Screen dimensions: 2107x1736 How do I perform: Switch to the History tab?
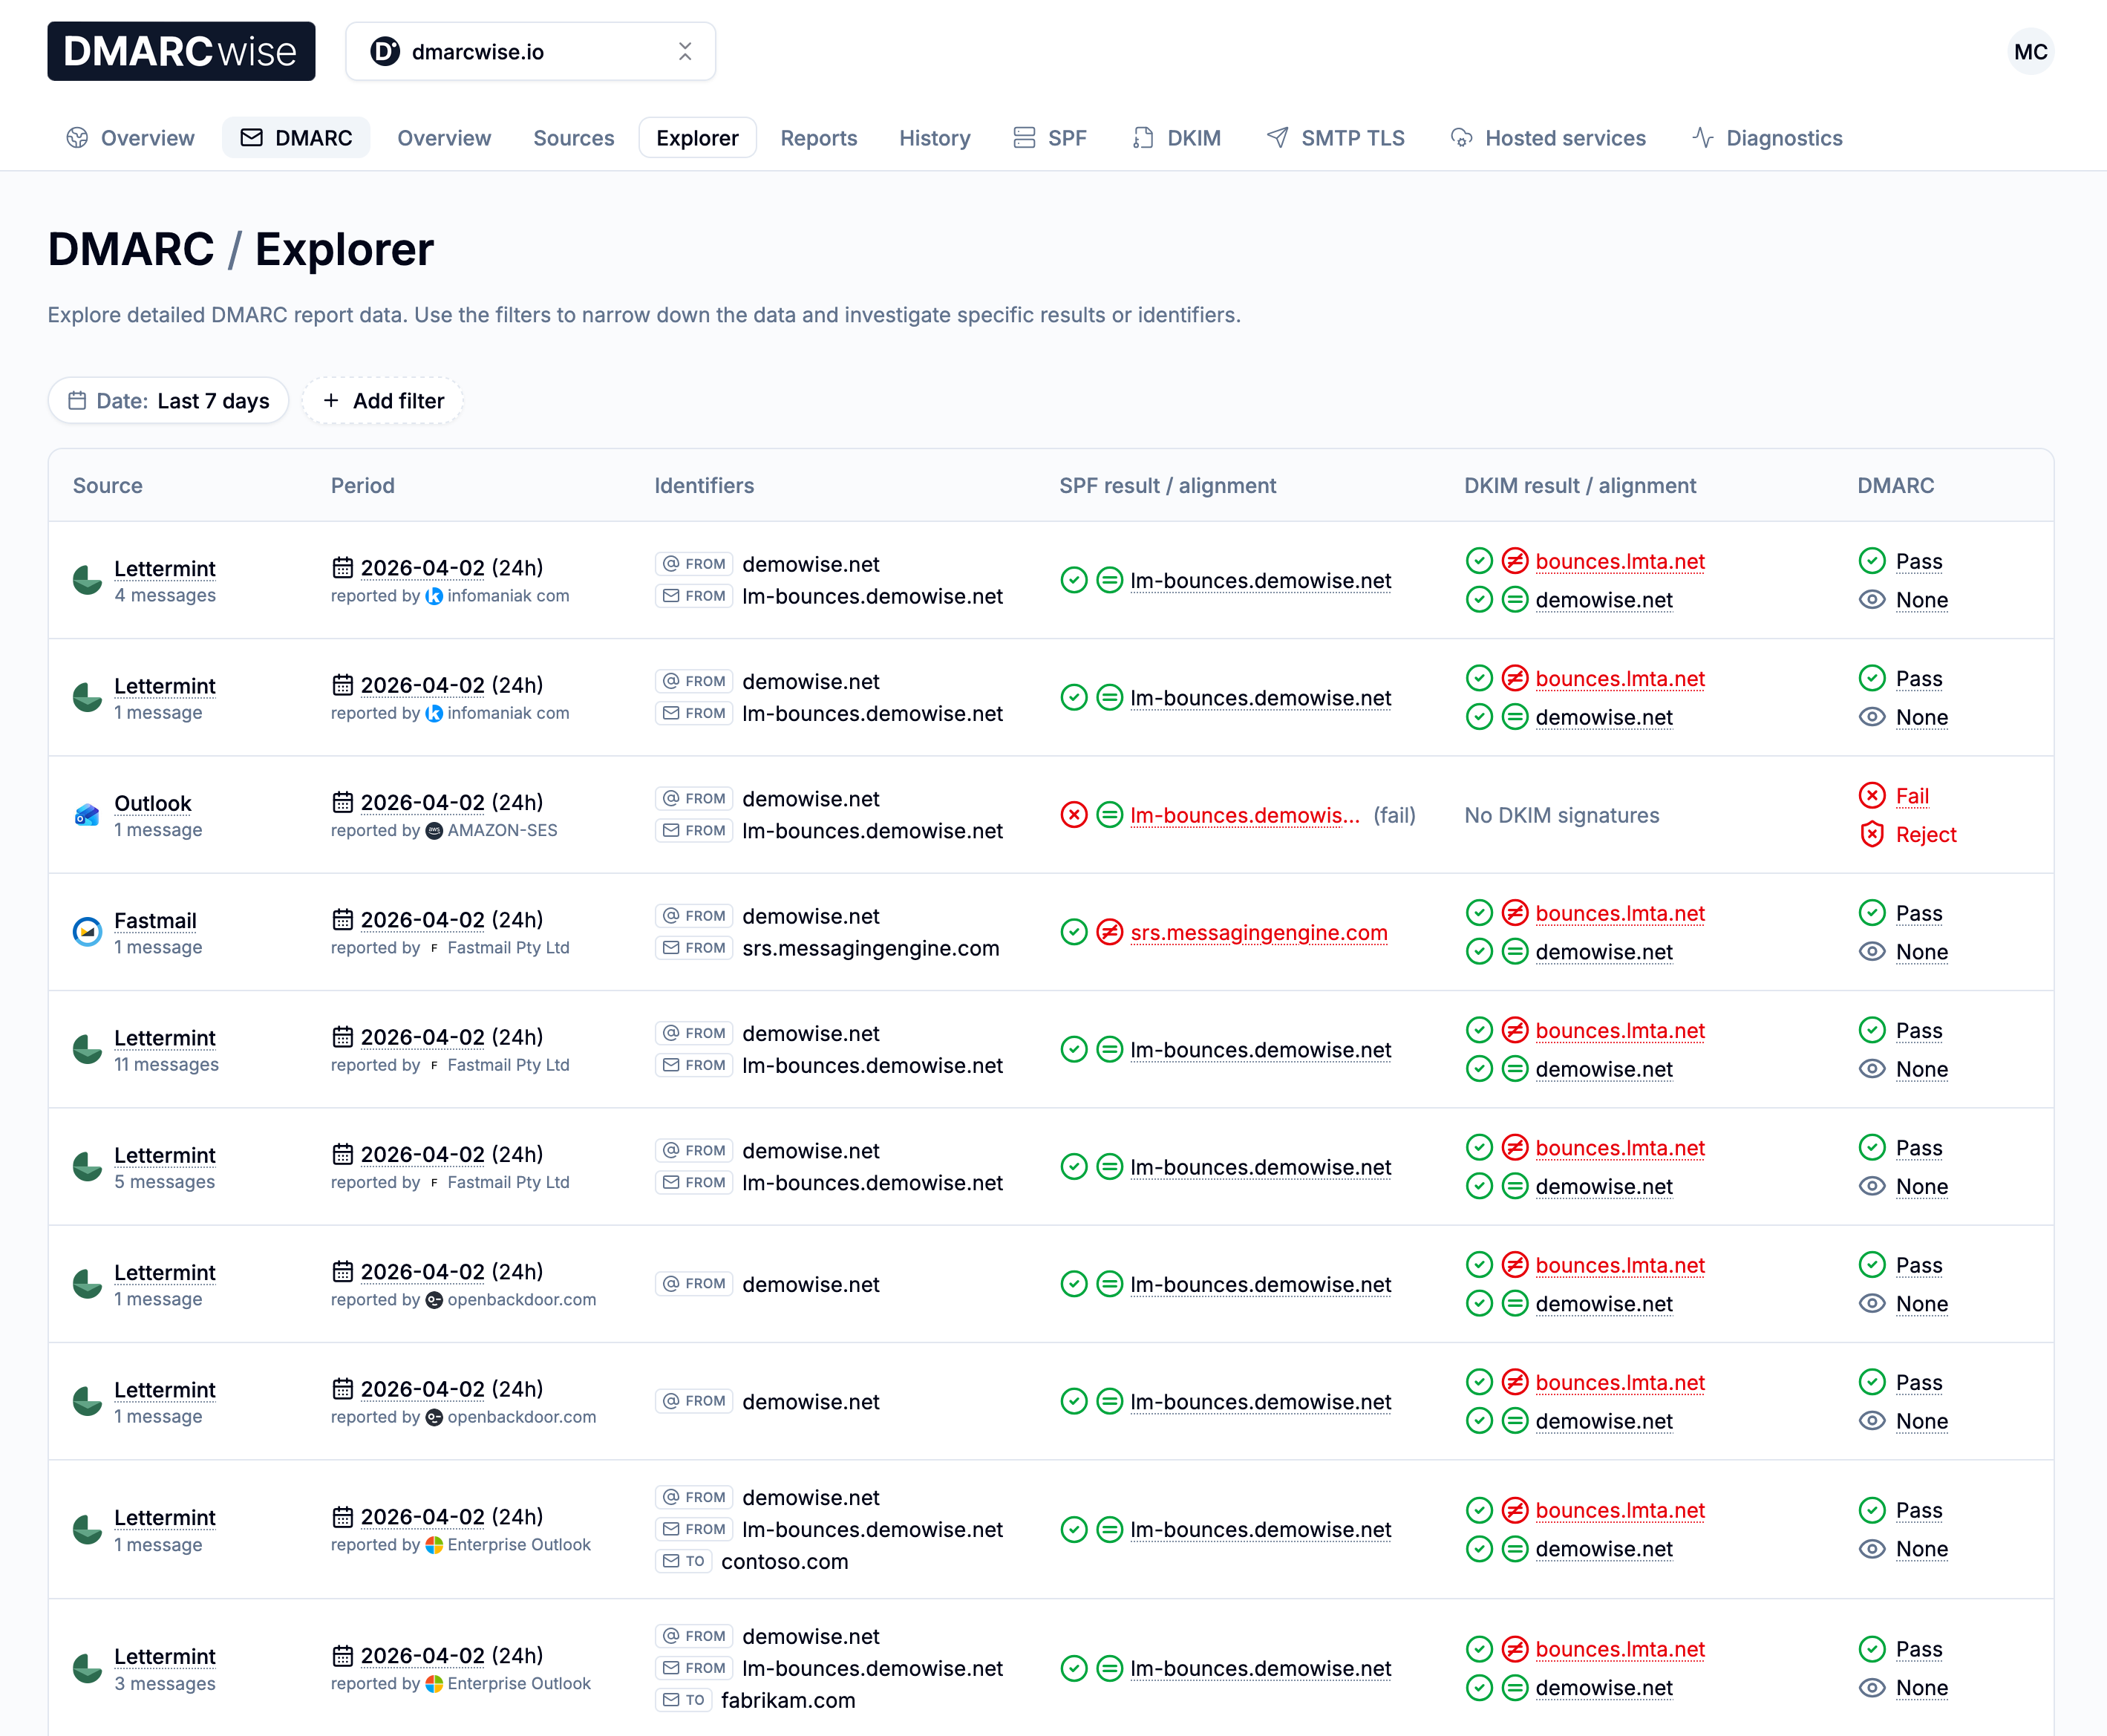[934, 138]
